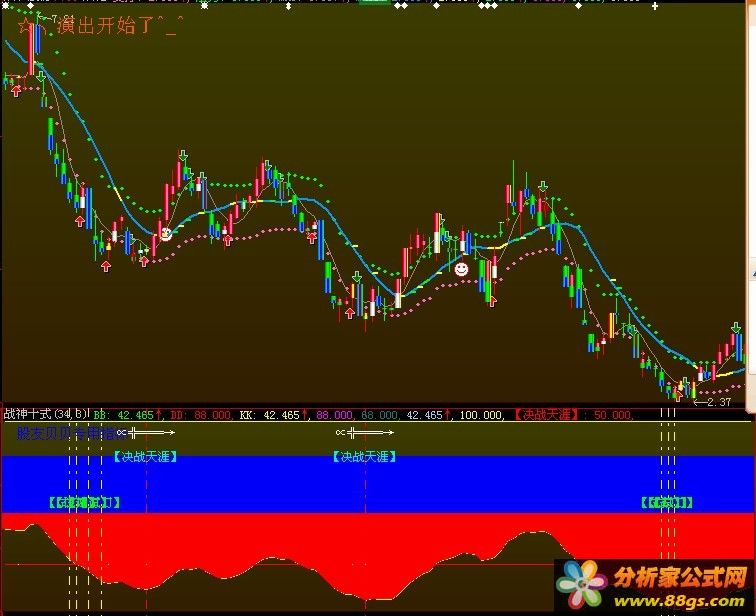756x616 pixels.
Task: Click the leftmost sword signal icon
Action: click(146, 432)
